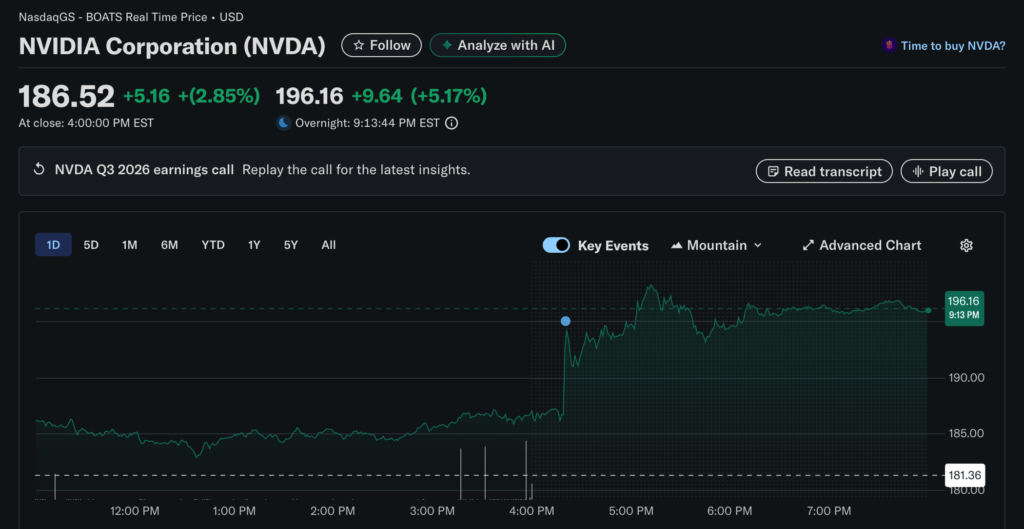Click the overnight moon icon
This screenshot has width=1024, height=529.
click(284, 123)
